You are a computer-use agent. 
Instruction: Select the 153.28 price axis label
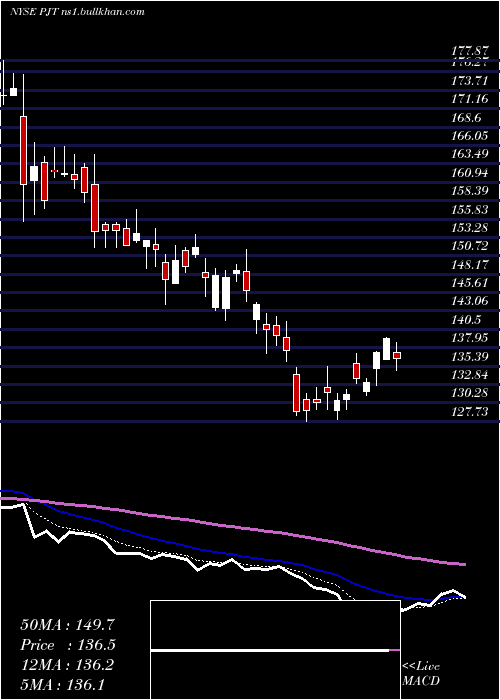pyautogui.click(x=469, y=228)
